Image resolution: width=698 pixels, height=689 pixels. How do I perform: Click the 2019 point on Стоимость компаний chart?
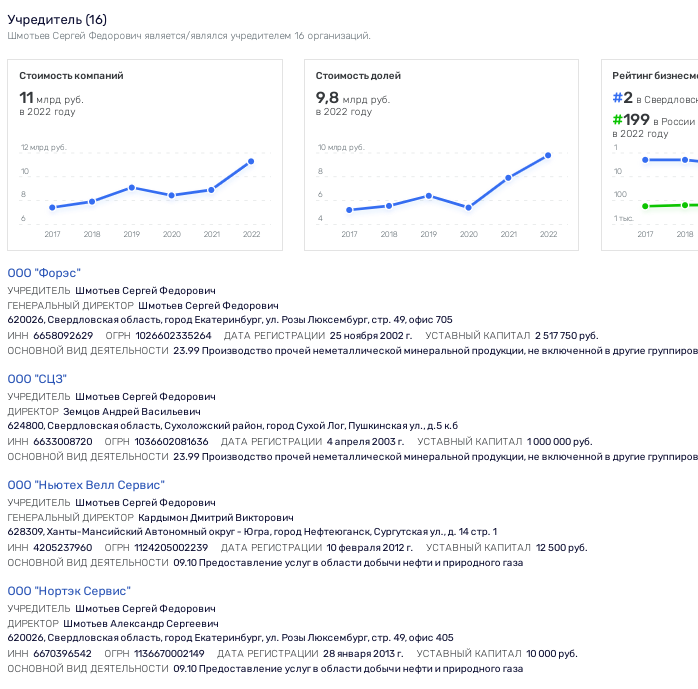click(x=132, y=188)
